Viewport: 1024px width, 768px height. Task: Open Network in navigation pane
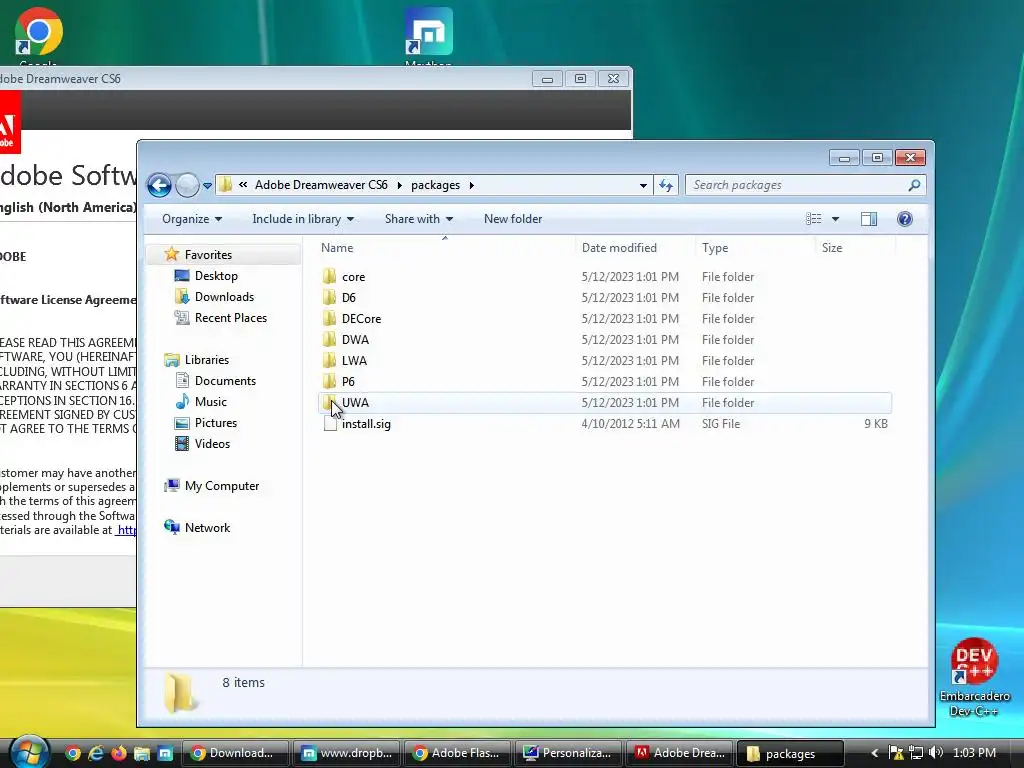coord(207,528)
